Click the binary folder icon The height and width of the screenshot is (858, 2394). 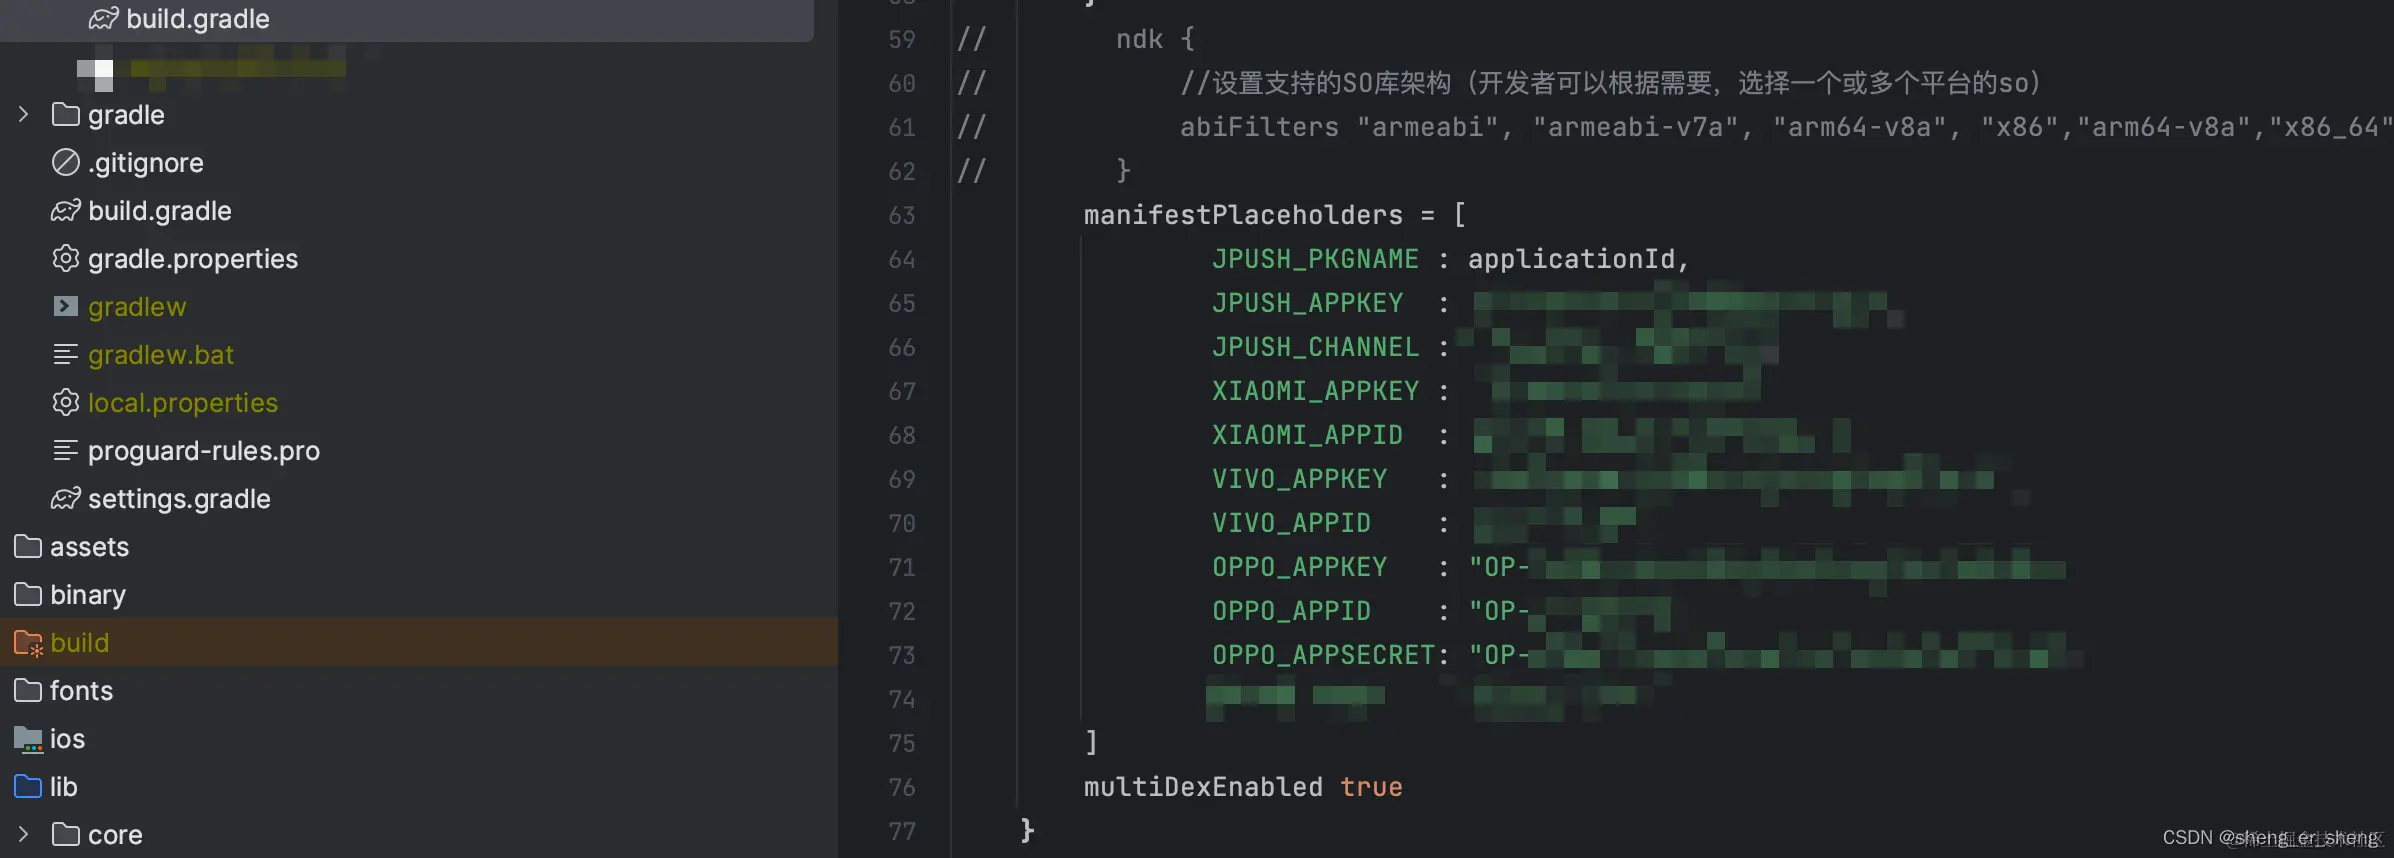28,595
